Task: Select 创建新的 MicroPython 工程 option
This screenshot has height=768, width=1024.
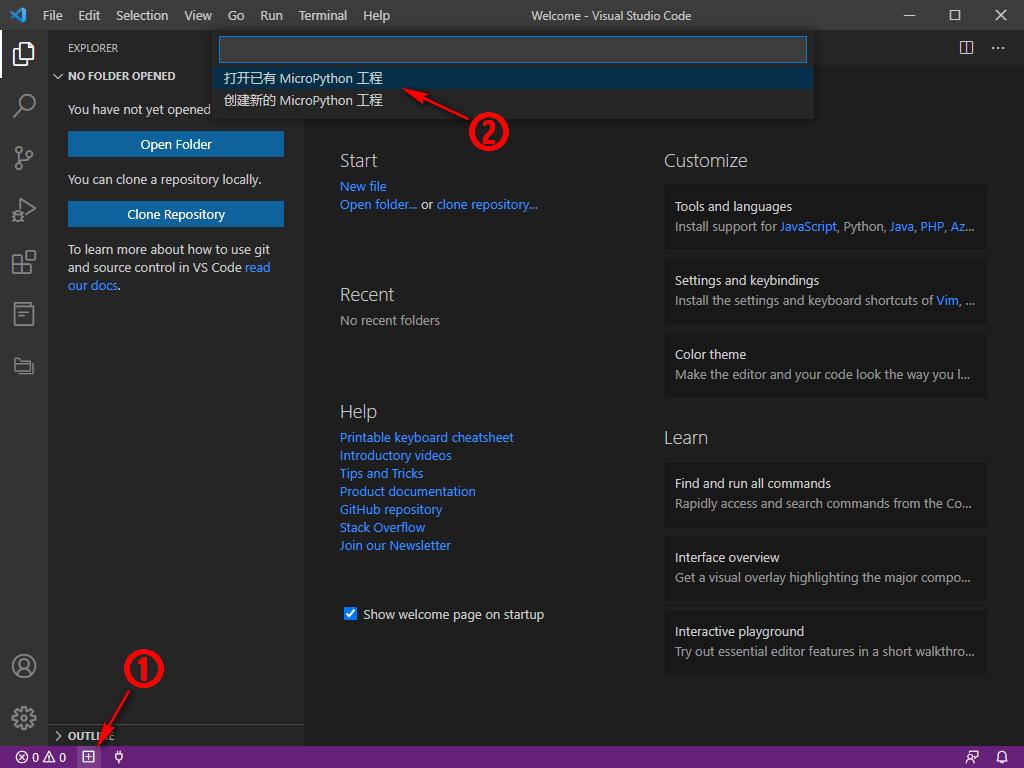Action: click(x=513, y=101)
